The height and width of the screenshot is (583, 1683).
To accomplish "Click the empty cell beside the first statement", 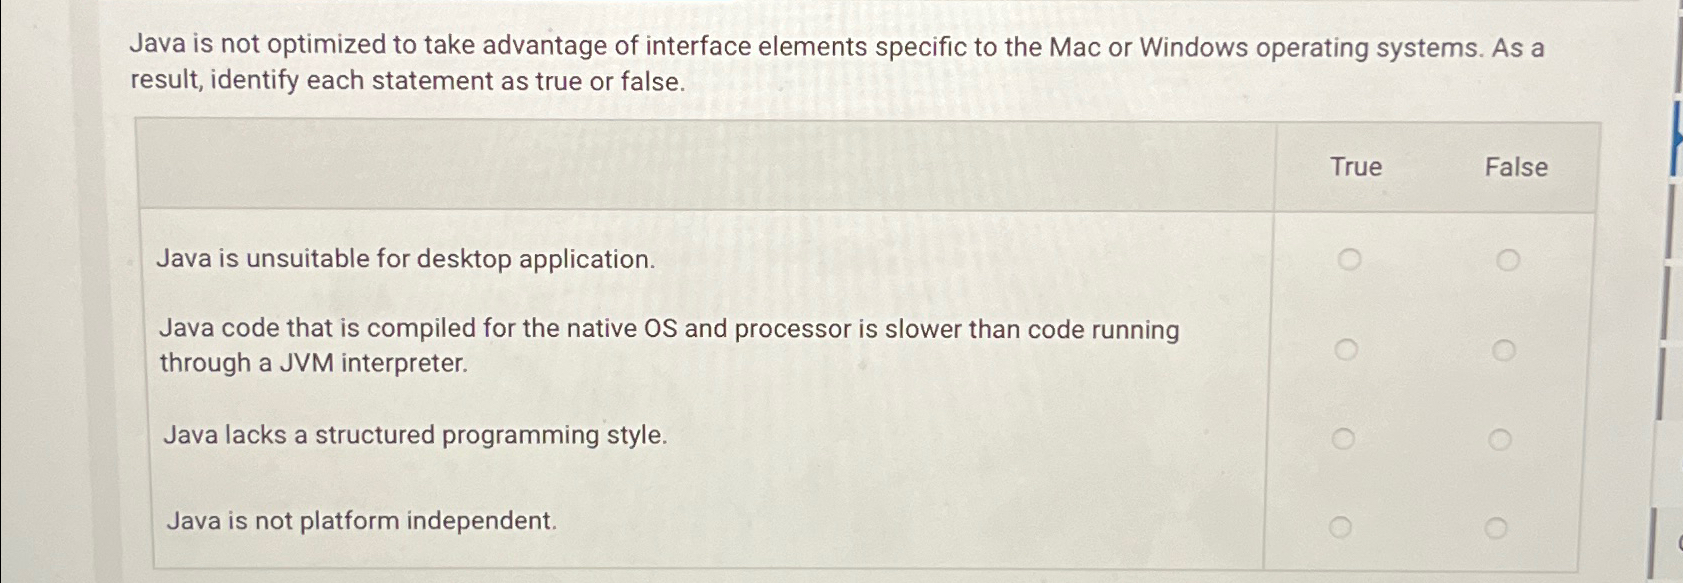I will (x=950, y=259).
